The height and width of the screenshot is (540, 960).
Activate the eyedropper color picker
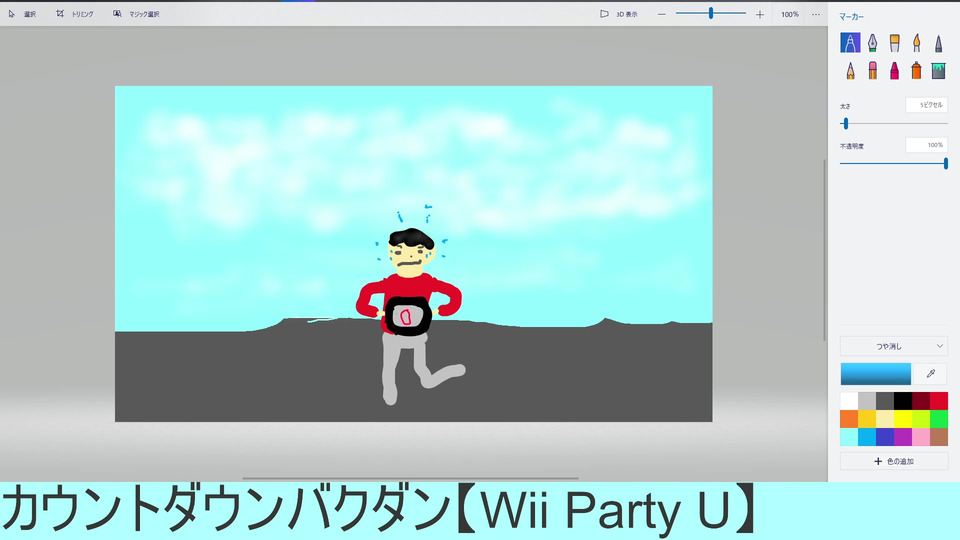tap(931, 373)
